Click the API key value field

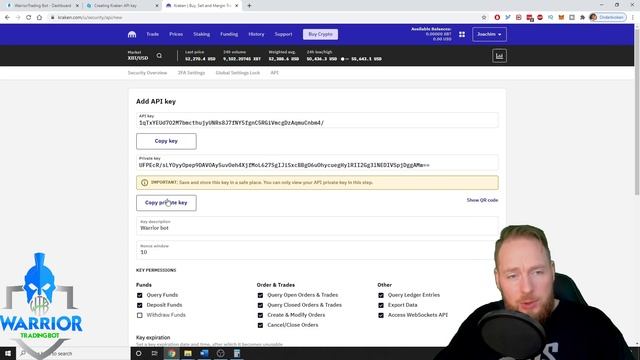point(317,120)
